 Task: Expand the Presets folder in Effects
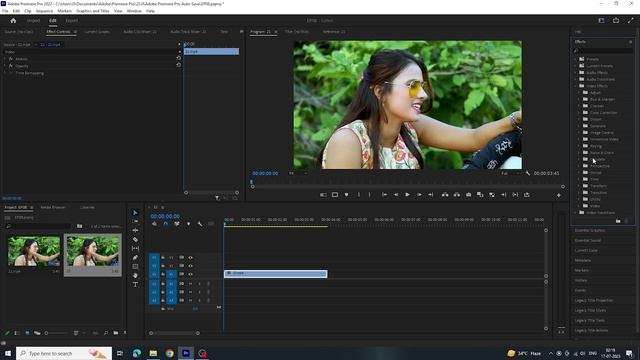(576, 59)
